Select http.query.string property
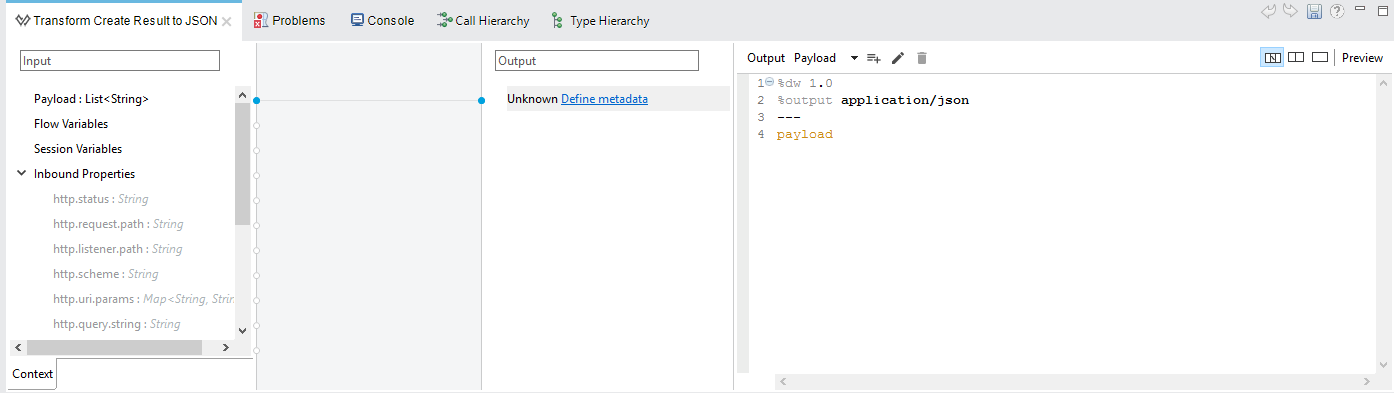1394x393 pixels. (117, 324)
